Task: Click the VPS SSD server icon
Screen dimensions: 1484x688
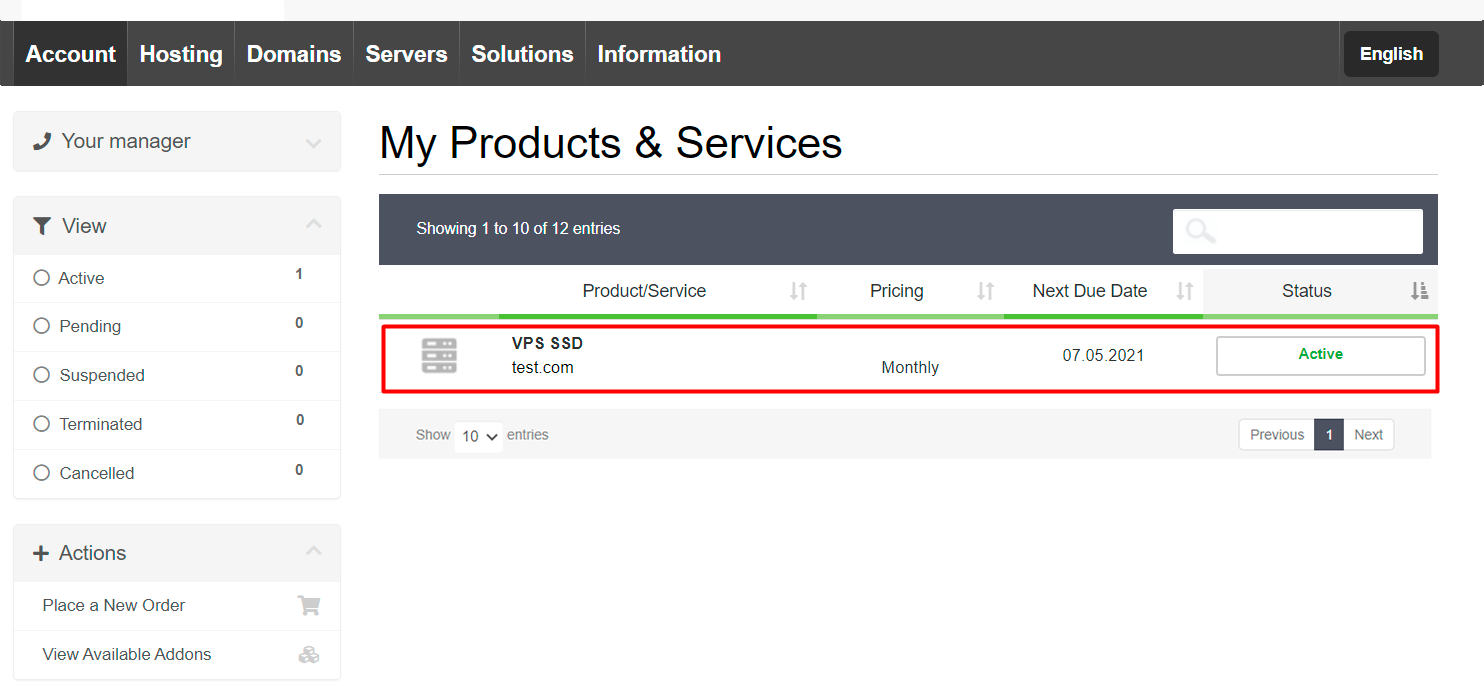Action: (439, 356)
